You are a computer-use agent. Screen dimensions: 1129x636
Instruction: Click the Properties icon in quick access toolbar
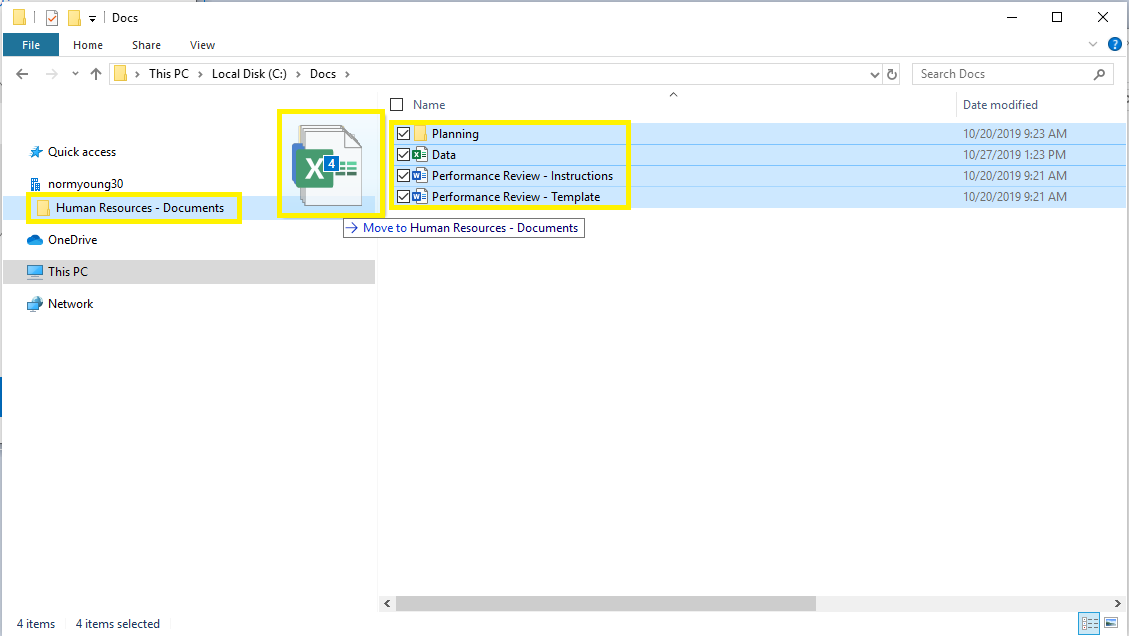tap(52, 18)
